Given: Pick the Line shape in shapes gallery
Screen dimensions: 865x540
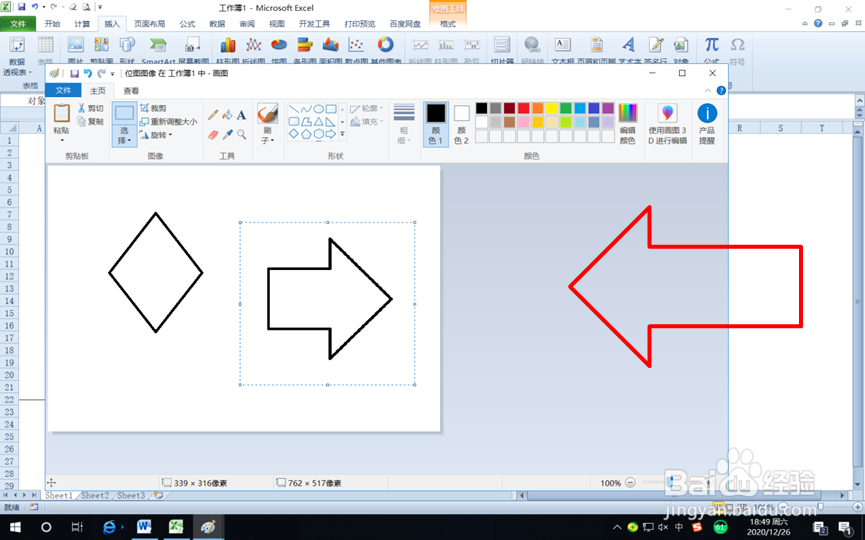Looking at the screenshot, I should tap(294, 109).
